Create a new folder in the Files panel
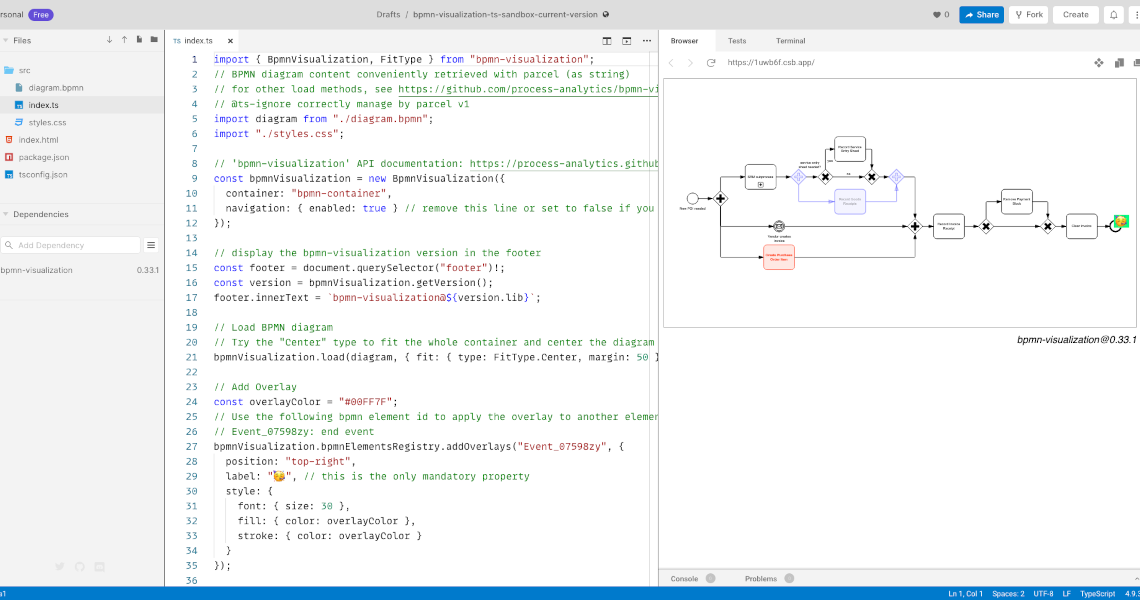 pyautogui.click(x=154, y=39)
